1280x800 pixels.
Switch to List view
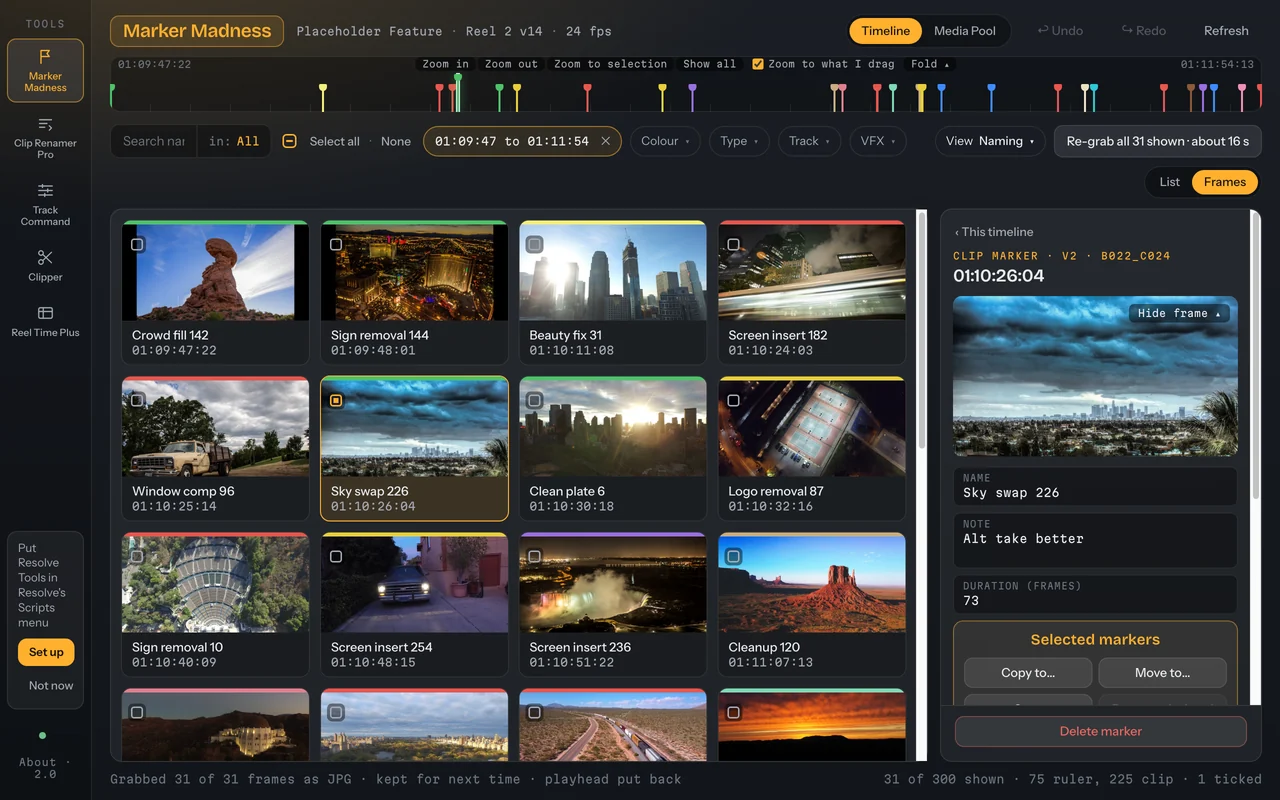click(x=1169, y=182)
